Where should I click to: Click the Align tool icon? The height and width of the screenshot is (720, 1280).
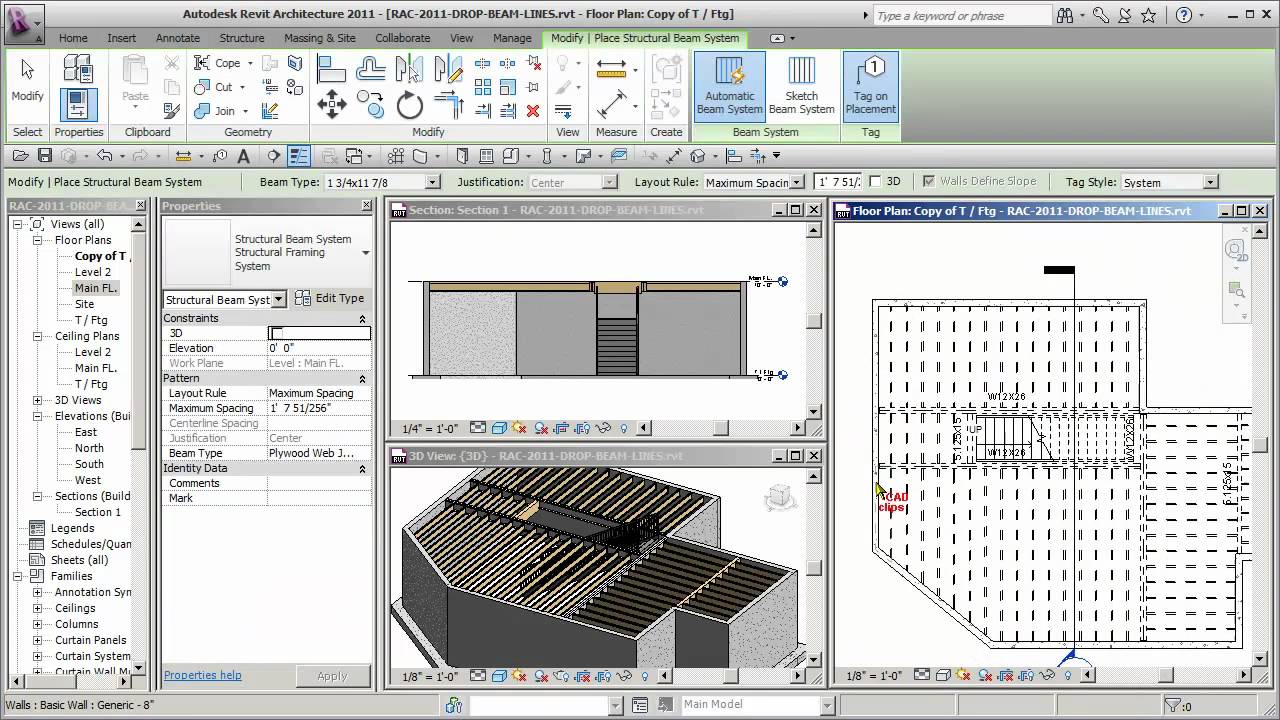[331, 68]
